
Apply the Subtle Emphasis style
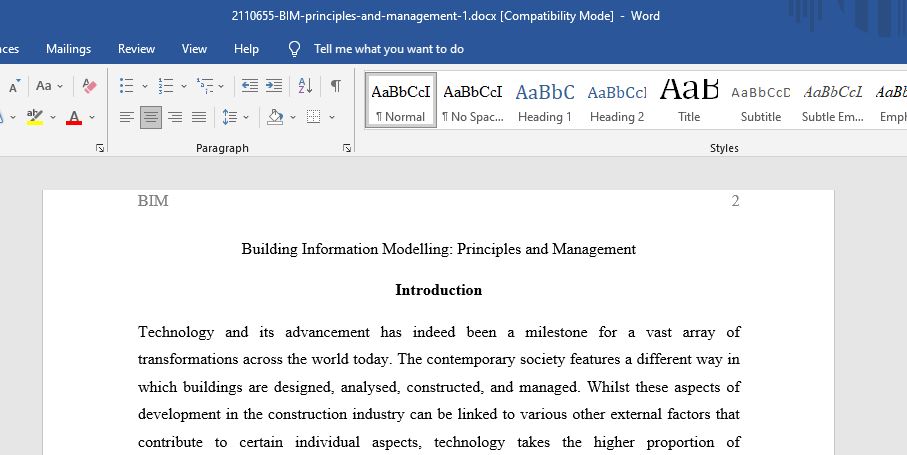click(833, 100)
